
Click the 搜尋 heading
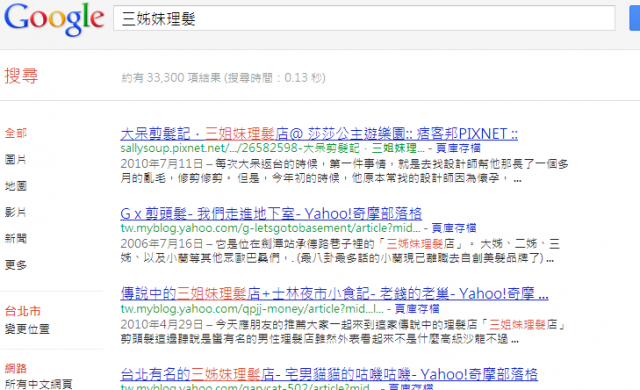pos(21,76)
